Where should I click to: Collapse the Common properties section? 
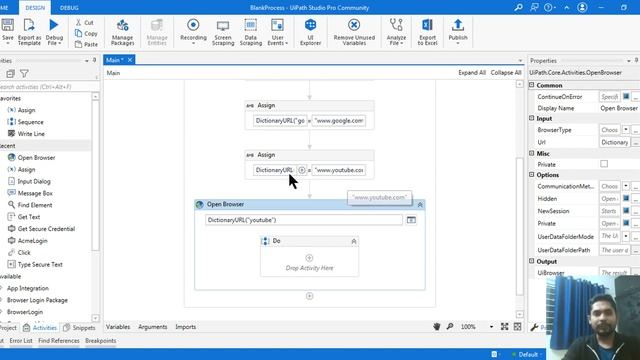click(x=532, y=85)
